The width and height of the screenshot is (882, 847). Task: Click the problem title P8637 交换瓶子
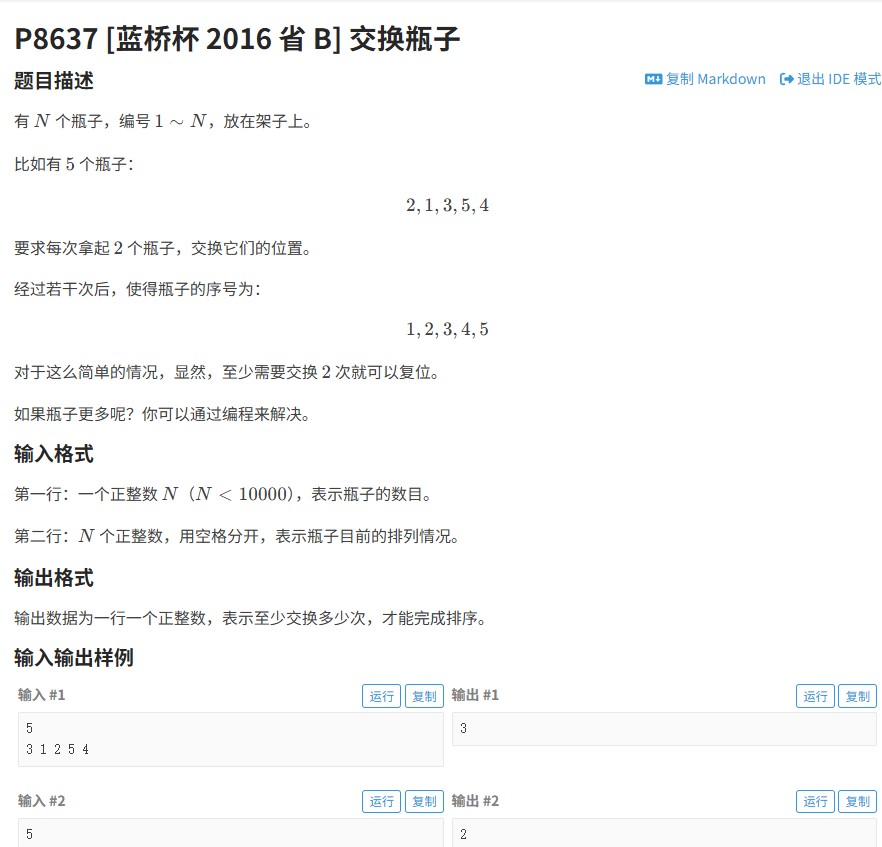238,38
